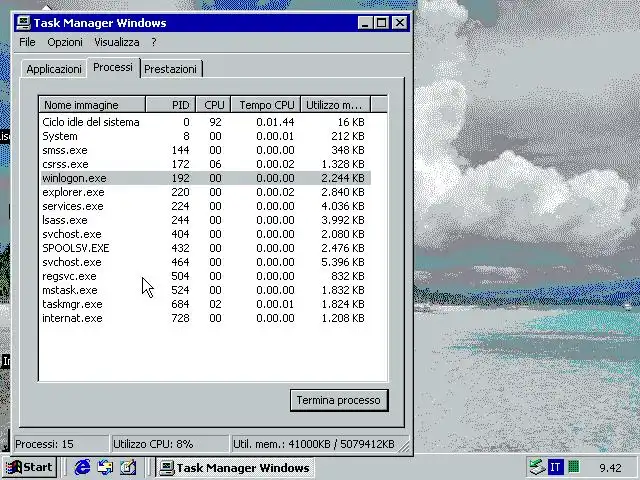The image size is (640, 480).
Task: Select svchost.exe with PID 464
Action: [x=205, y=262]
